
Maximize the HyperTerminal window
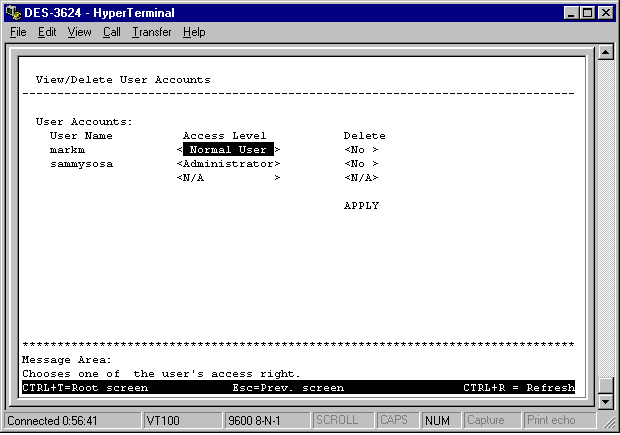point(585,11)
